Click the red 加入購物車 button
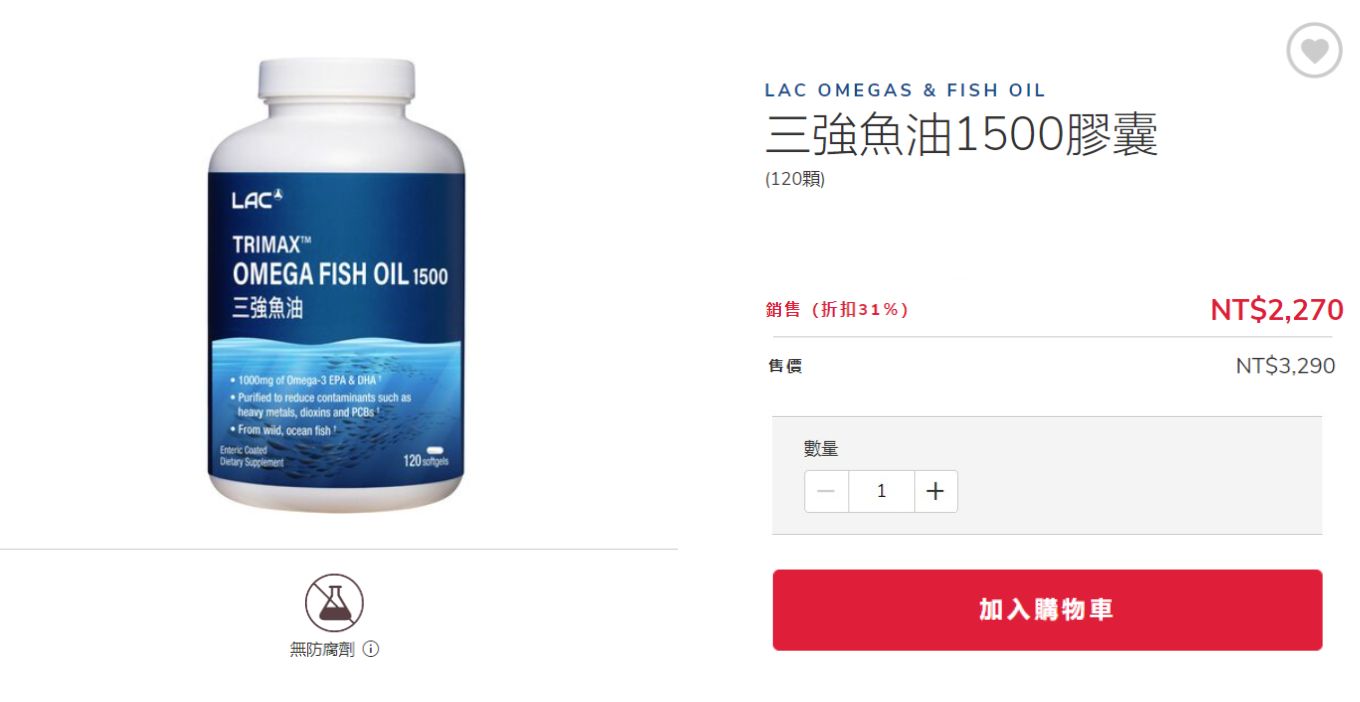The width and height of the screenshot is (1360, 702). point(1047,610)
